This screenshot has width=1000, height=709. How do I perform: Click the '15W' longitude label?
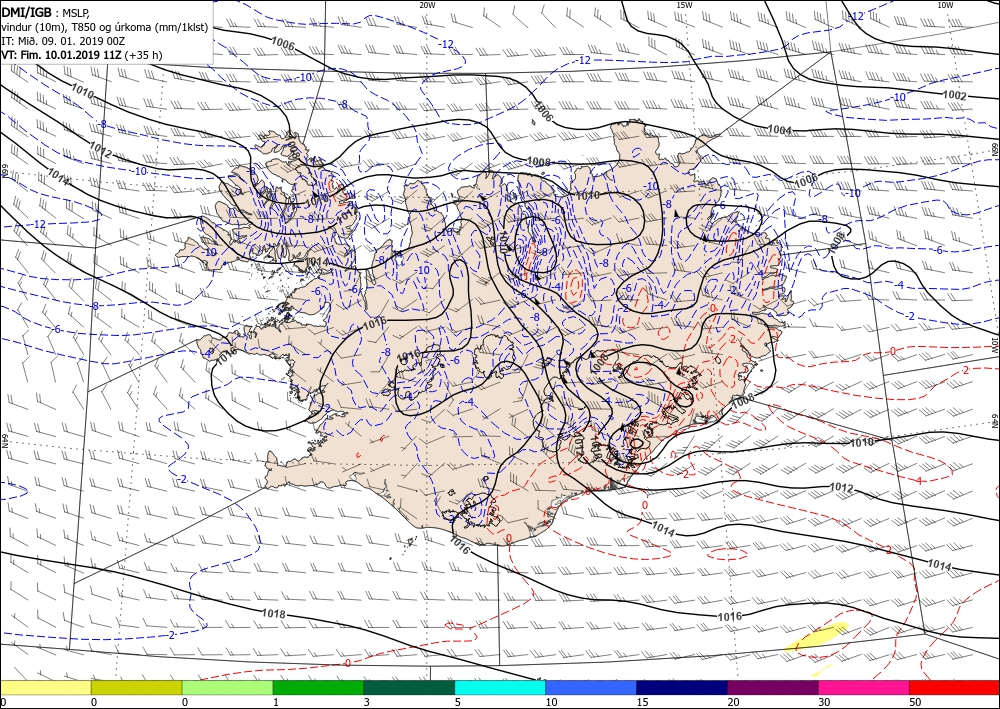click(684, 4)
